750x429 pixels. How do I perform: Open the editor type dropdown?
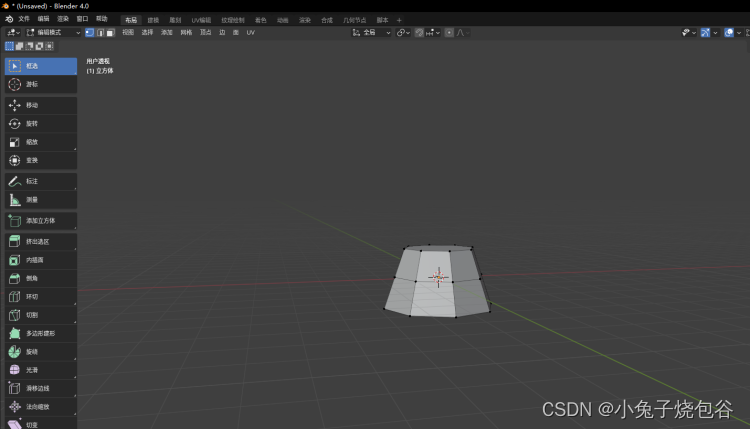click(x=13, y=33)
